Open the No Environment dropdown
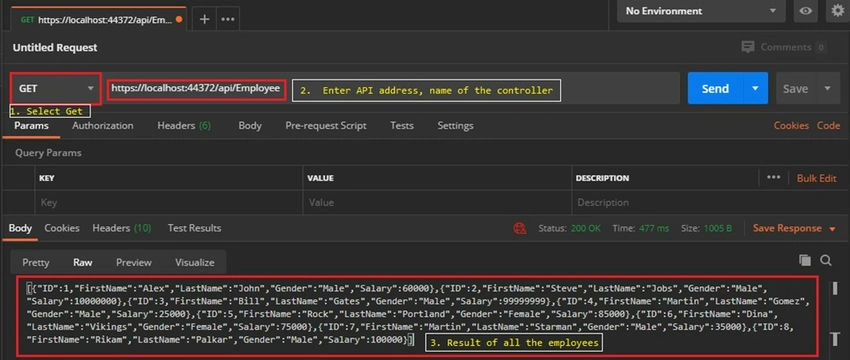The height and width of the screenshot is (360, 850). pos(701,11)
